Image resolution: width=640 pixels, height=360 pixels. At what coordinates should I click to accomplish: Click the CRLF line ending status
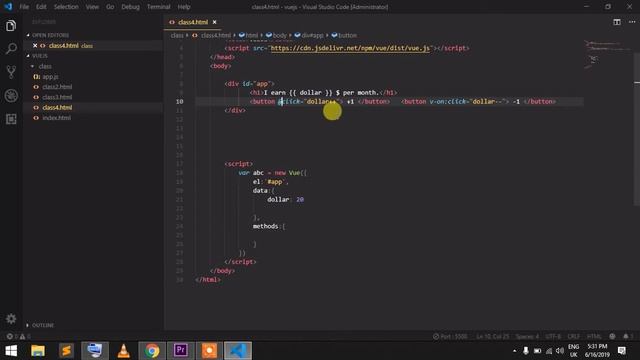click(573, 336)
